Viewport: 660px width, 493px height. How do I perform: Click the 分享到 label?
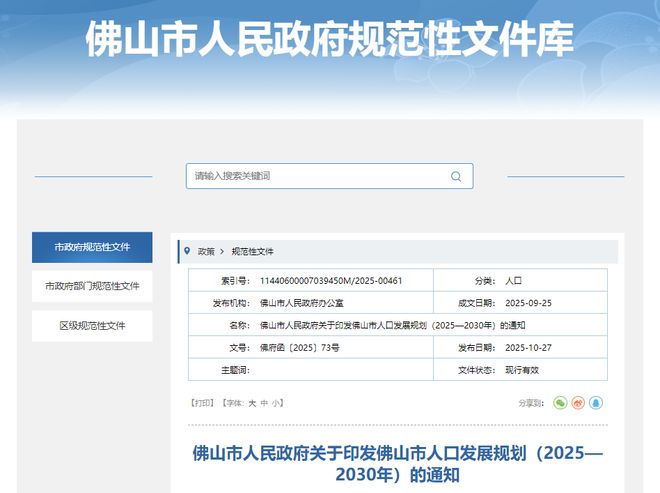[531, 403]
